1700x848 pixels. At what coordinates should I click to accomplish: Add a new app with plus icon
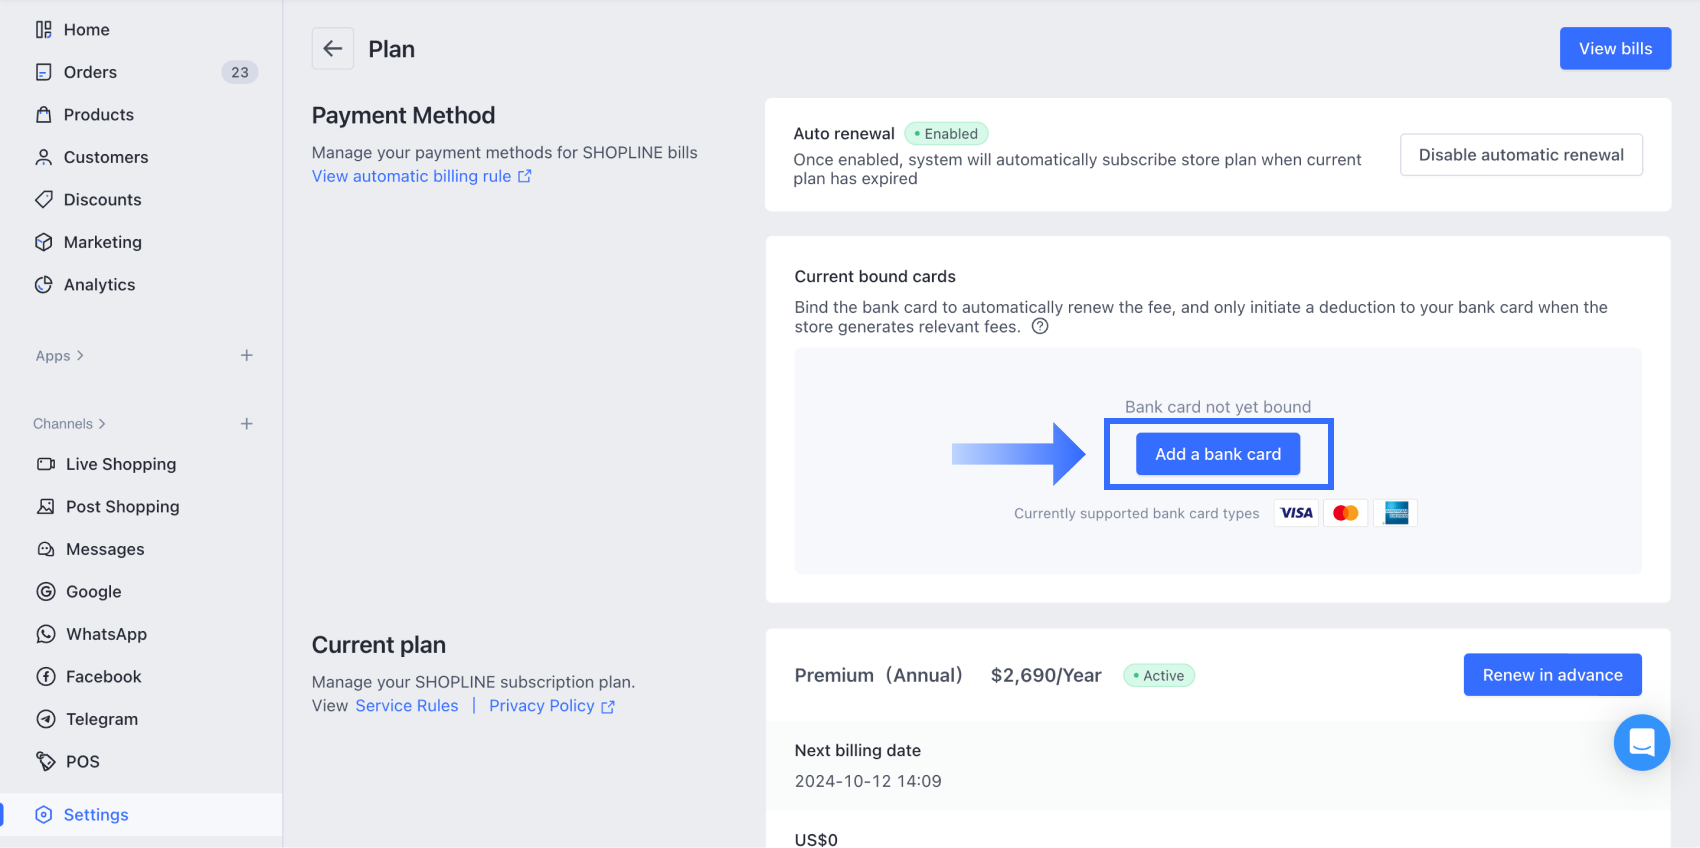247,356
